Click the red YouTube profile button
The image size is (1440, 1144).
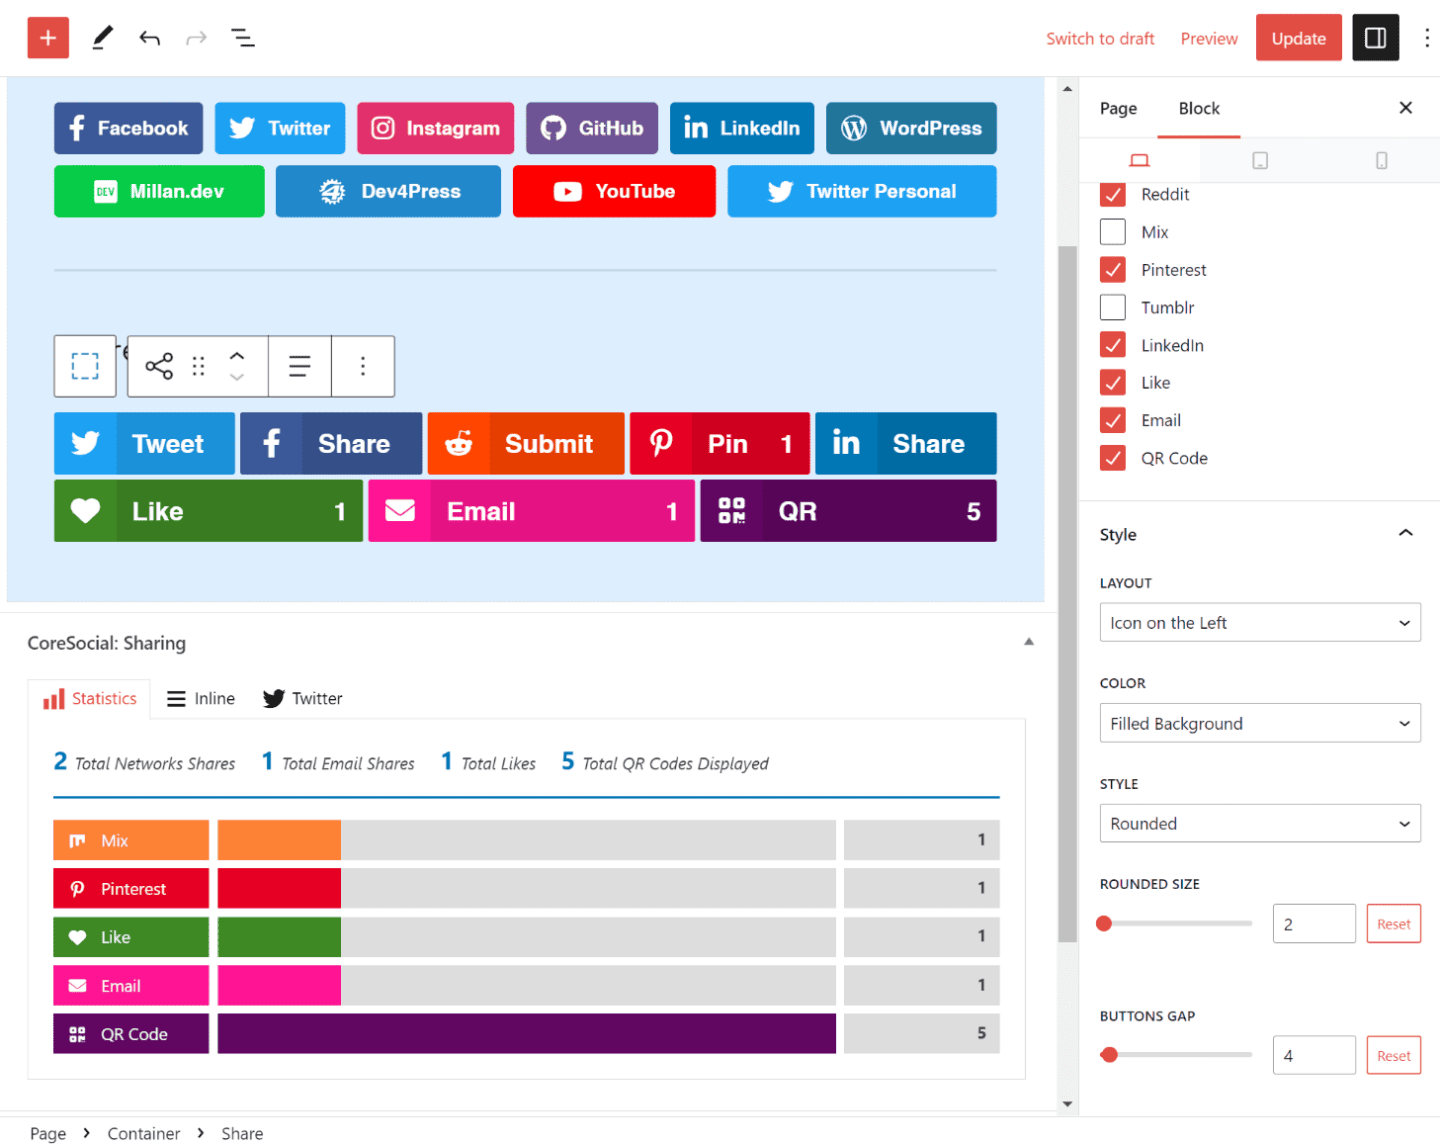[x=614, y=191]
